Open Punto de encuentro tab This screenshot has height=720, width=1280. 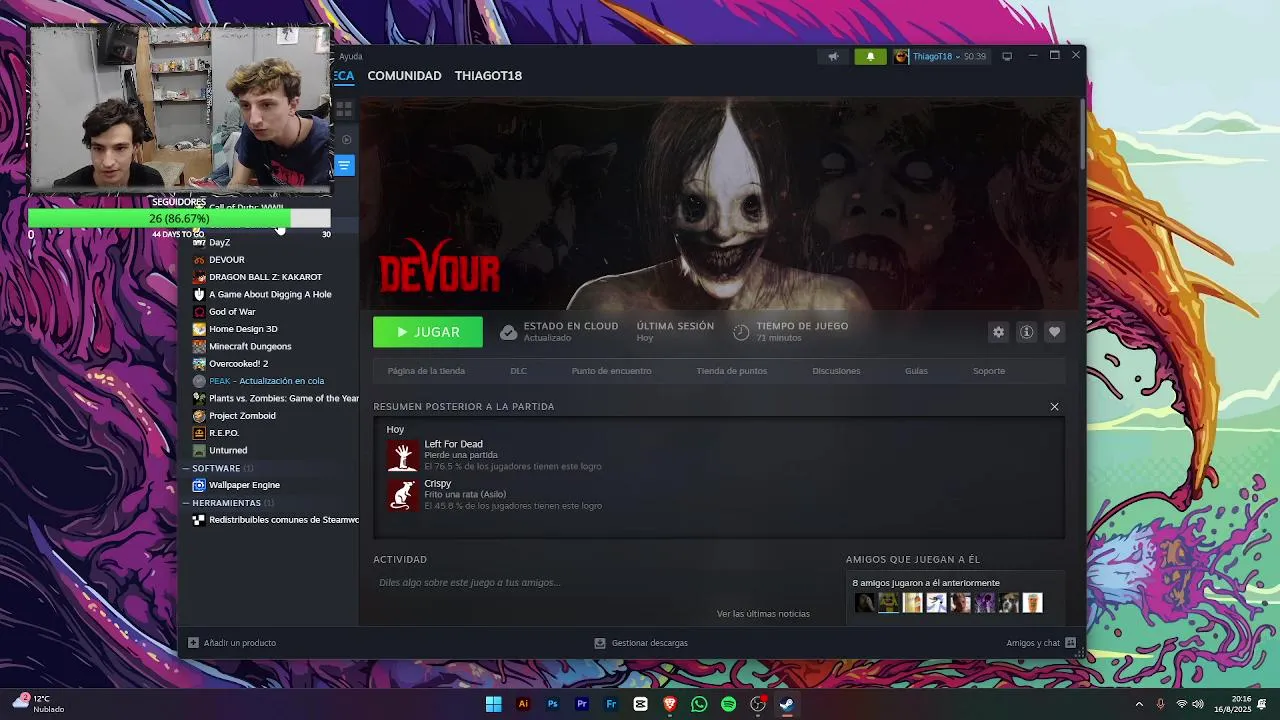611,371
